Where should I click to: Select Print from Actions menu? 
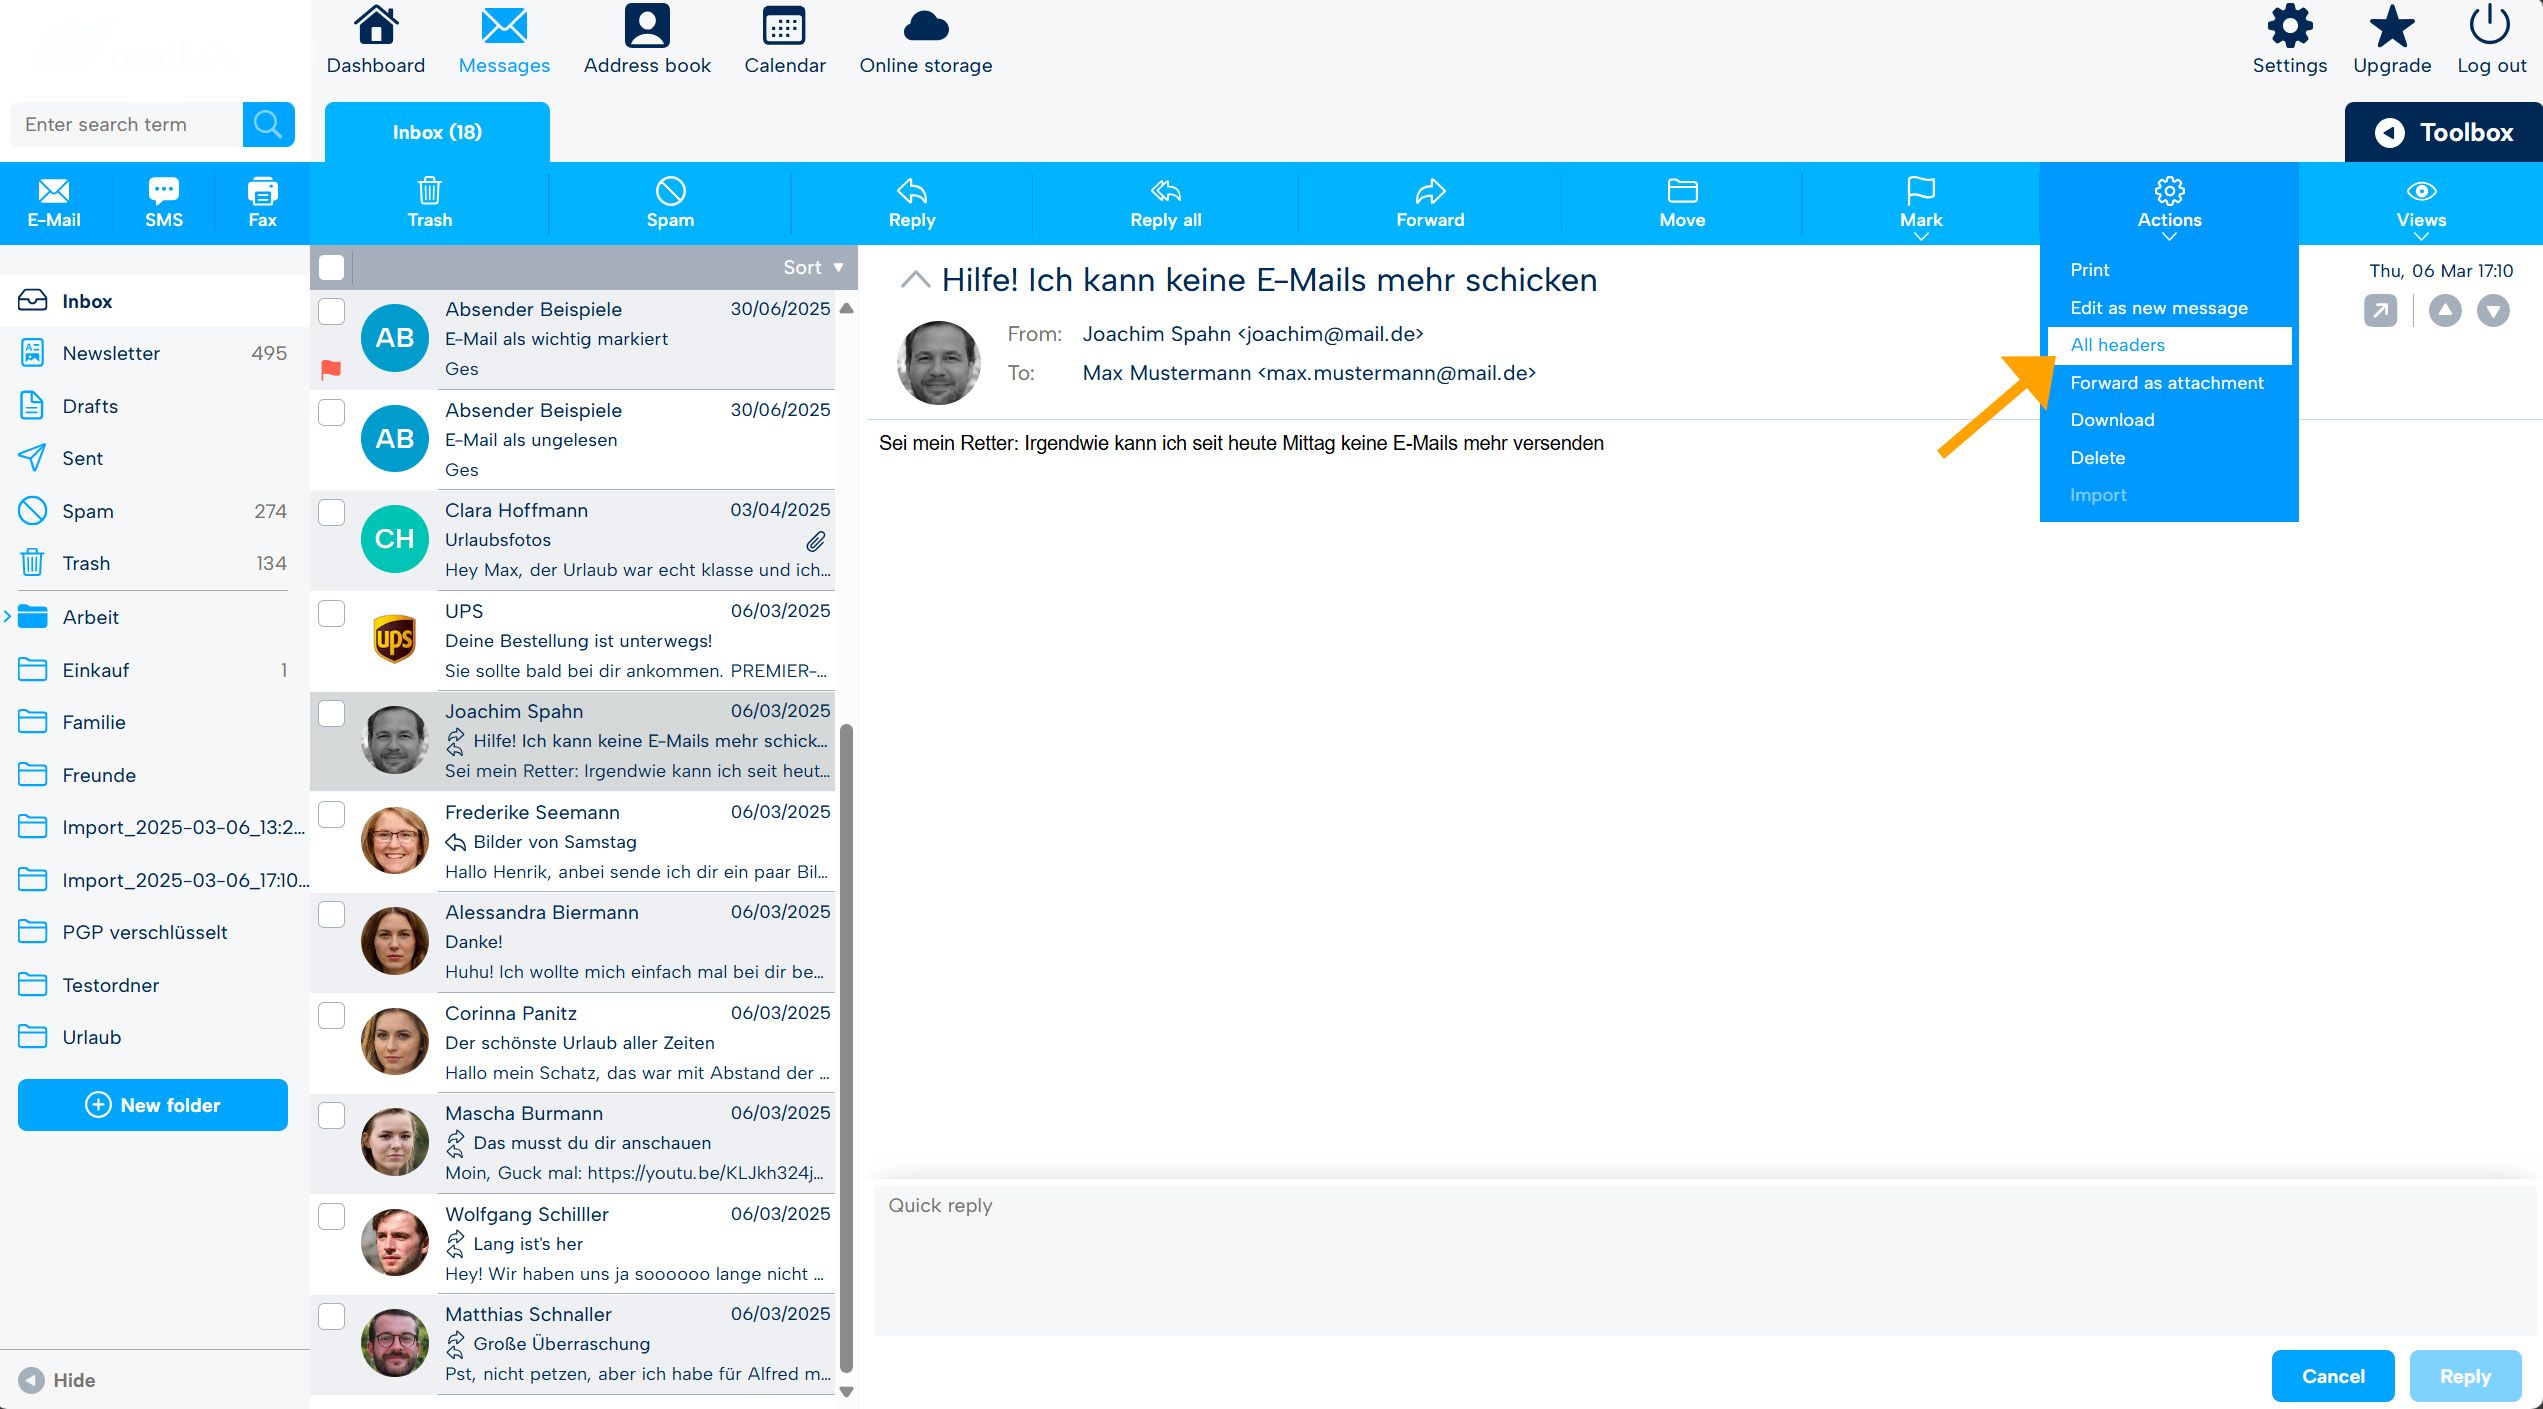tap(2089, 270)
